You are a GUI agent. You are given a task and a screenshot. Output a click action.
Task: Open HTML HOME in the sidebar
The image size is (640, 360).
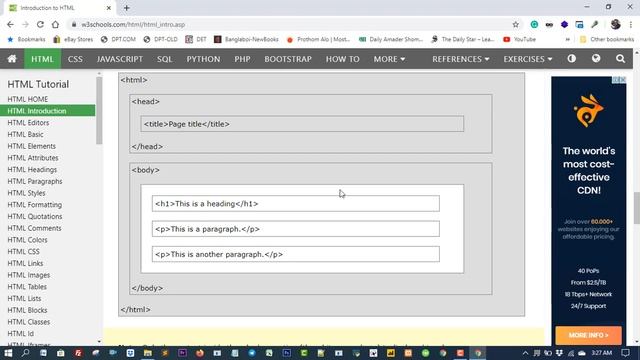point(27,99)
